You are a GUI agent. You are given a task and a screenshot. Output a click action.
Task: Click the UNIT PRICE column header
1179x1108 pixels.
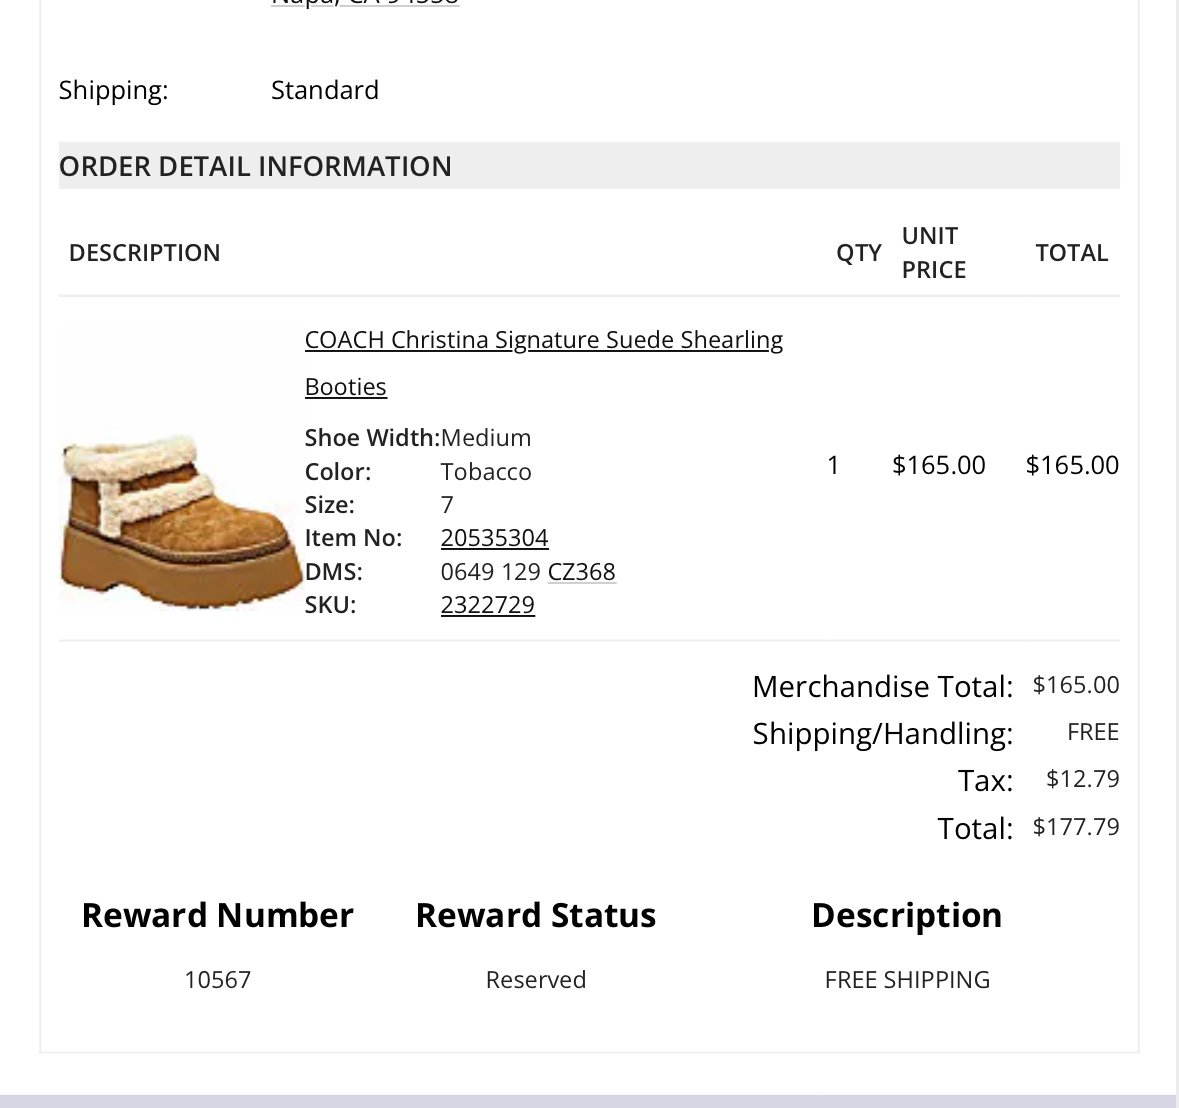(934, 253)
